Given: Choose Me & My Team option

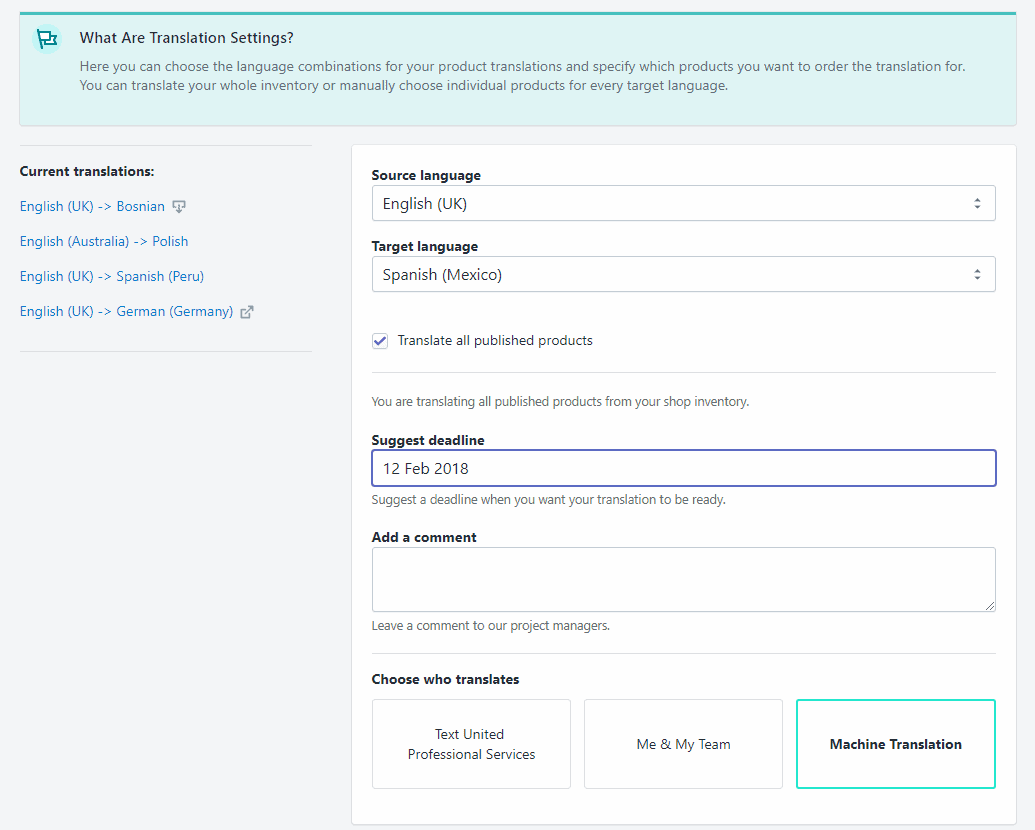Looking at the screenshot, I should (683, 744).
